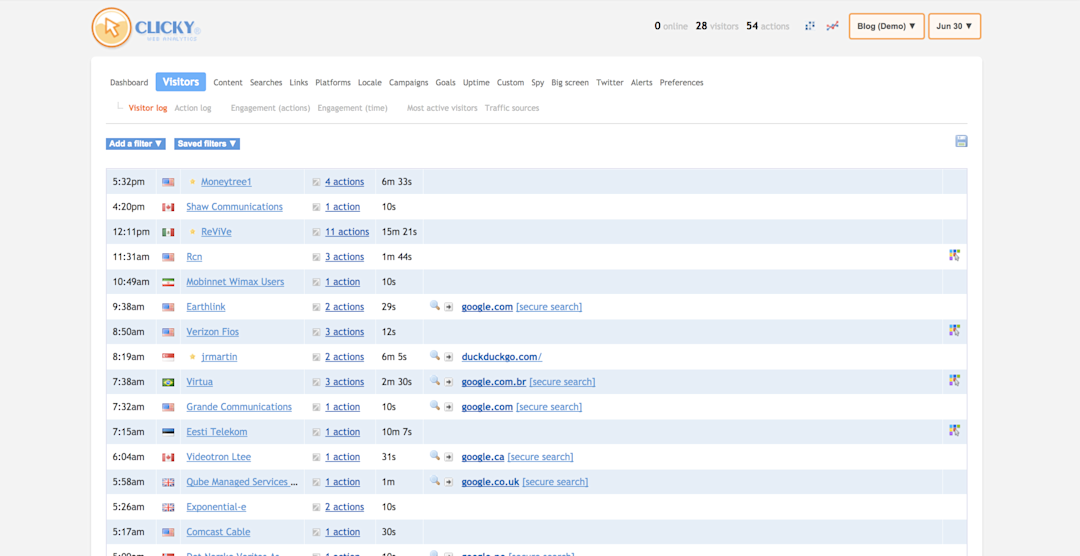
Task: Open the dots grid icon in header
Action: tap(810, 26)
